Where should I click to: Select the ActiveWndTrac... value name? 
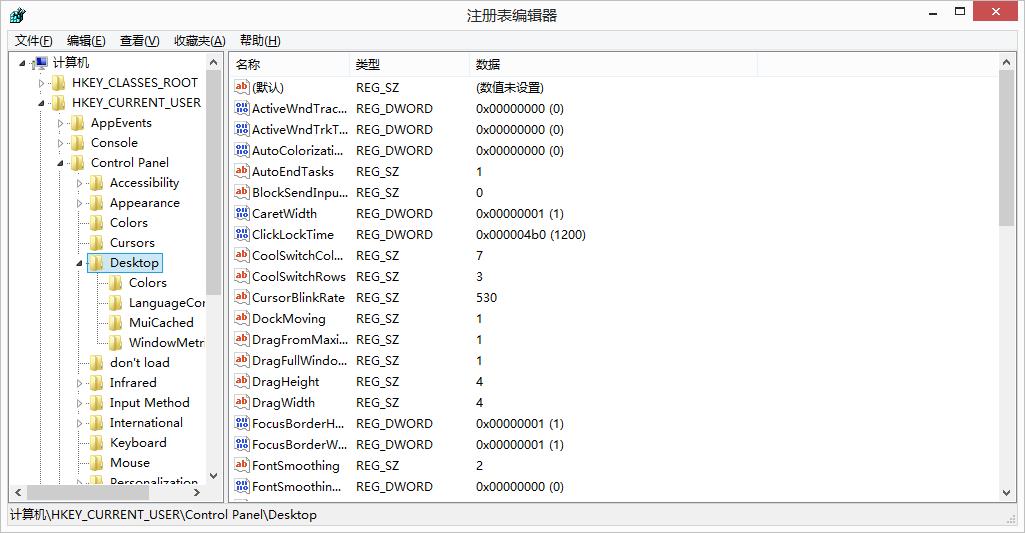coord(299,109)
